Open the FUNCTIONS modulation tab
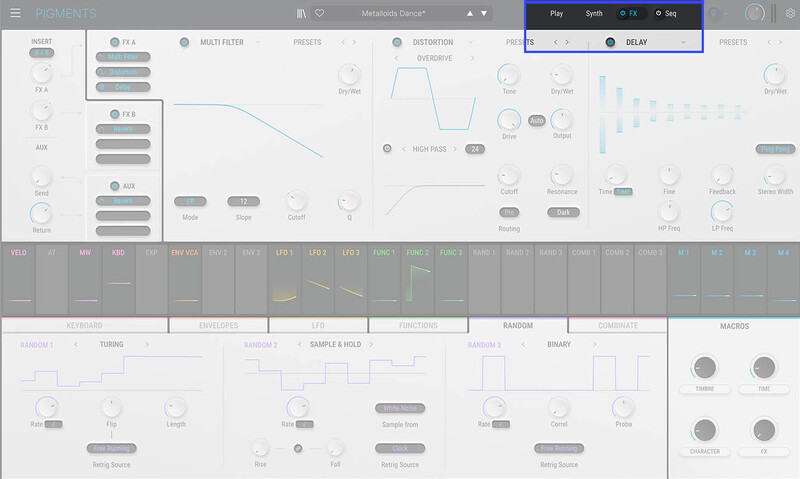 (418, 325)
